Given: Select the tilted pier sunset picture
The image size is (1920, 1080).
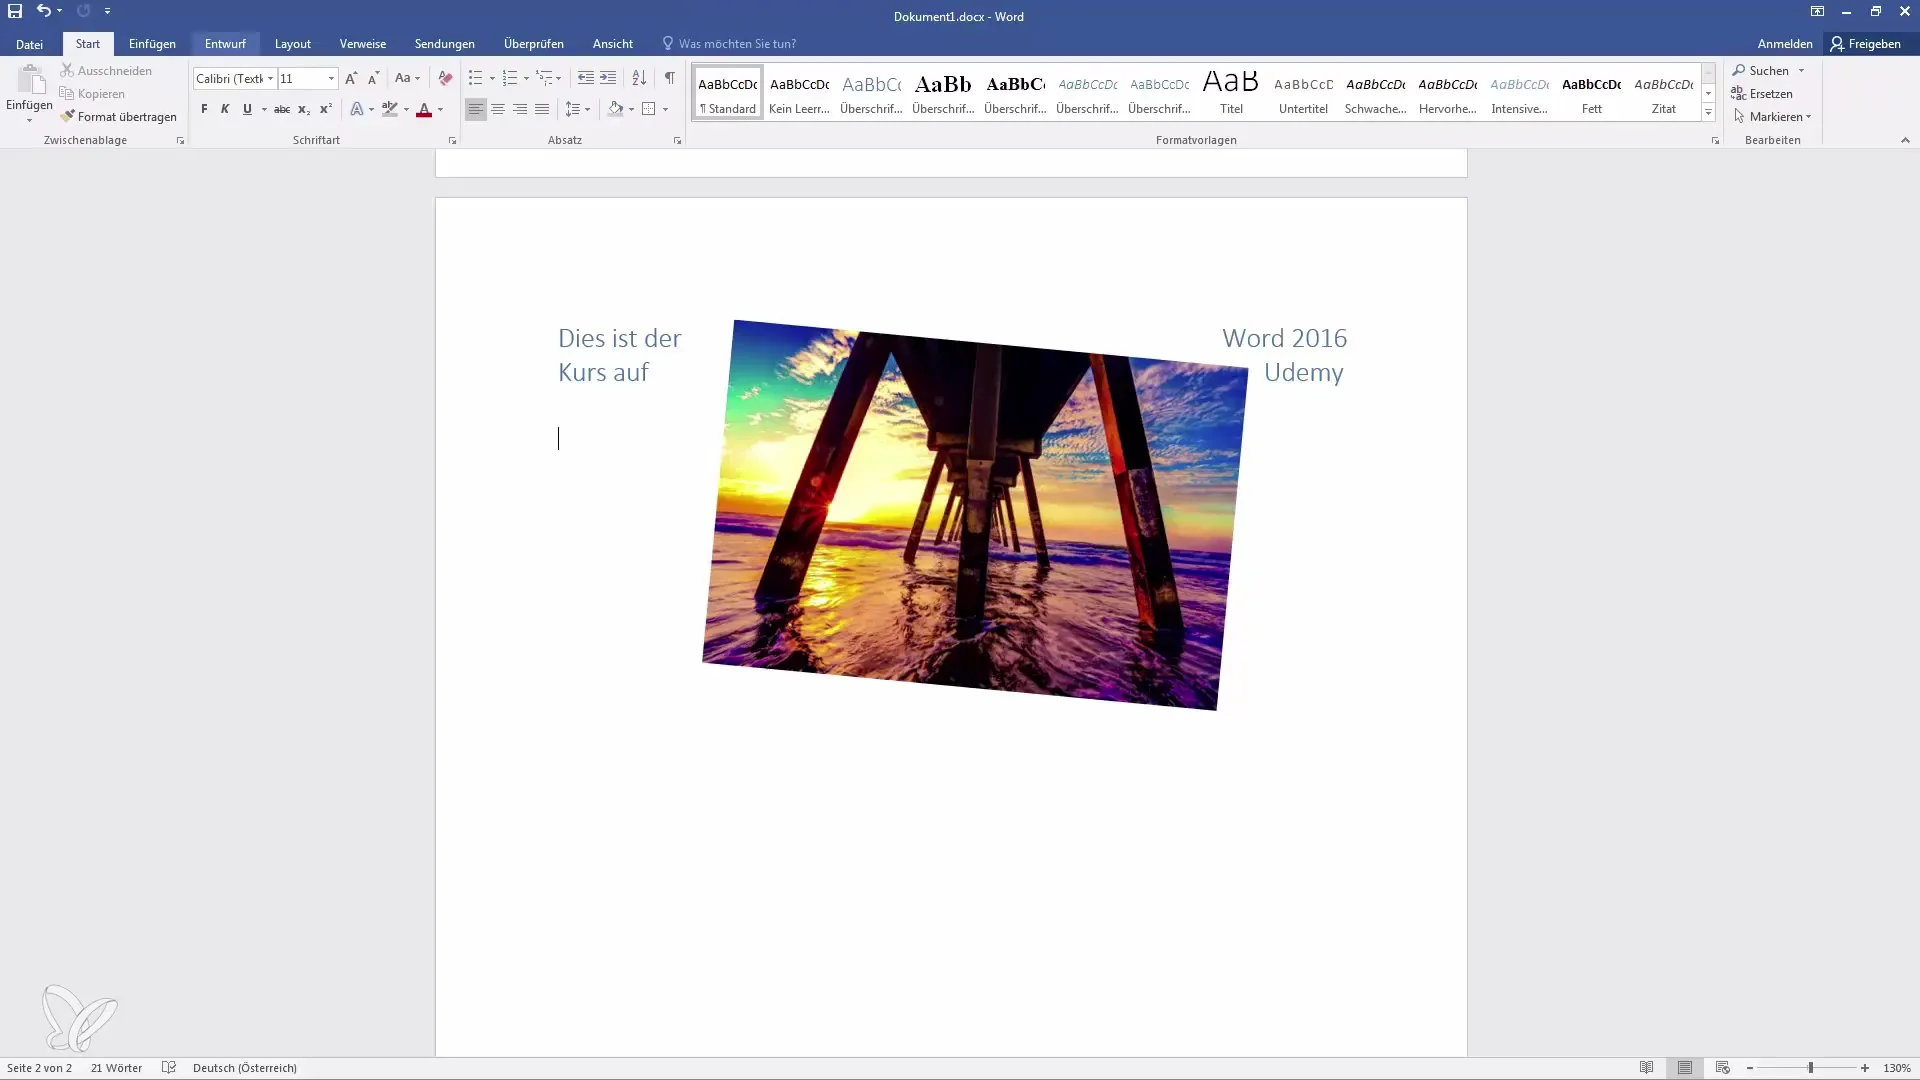Looking at the screenshot, I should 975,515.
